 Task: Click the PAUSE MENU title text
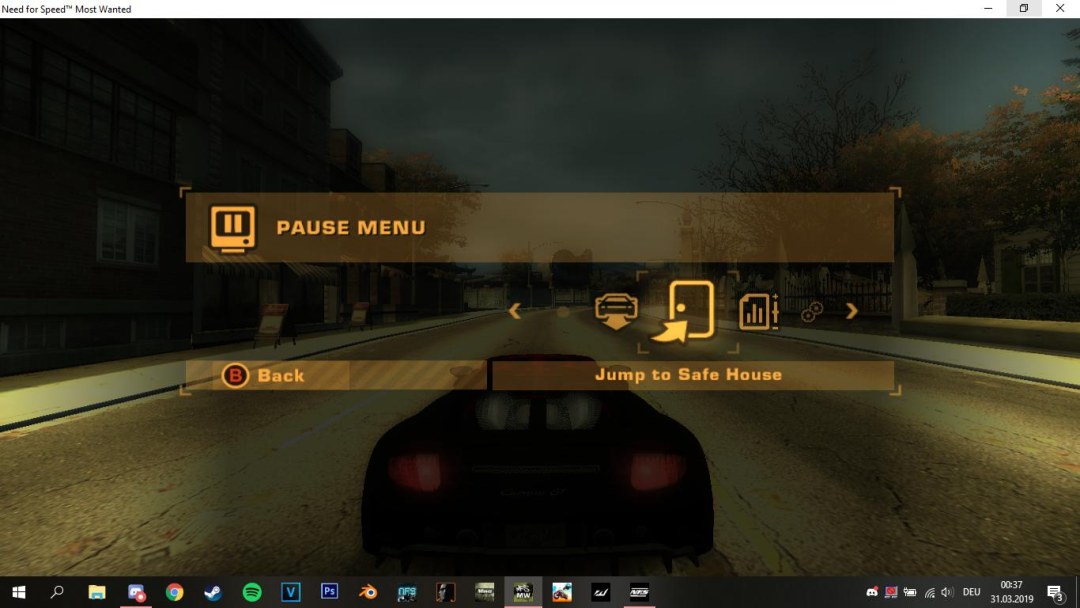click(351, 228)
